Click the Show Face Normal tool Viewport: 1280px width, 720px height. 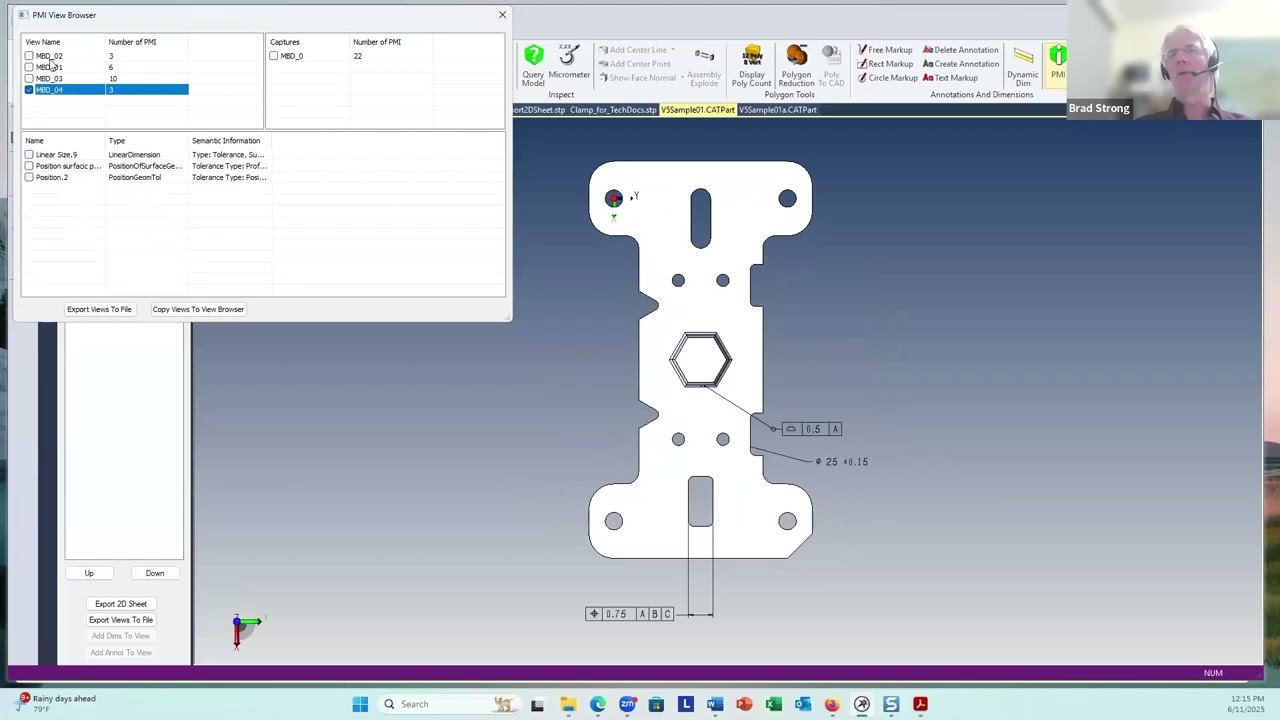click(x=637, y=78)
